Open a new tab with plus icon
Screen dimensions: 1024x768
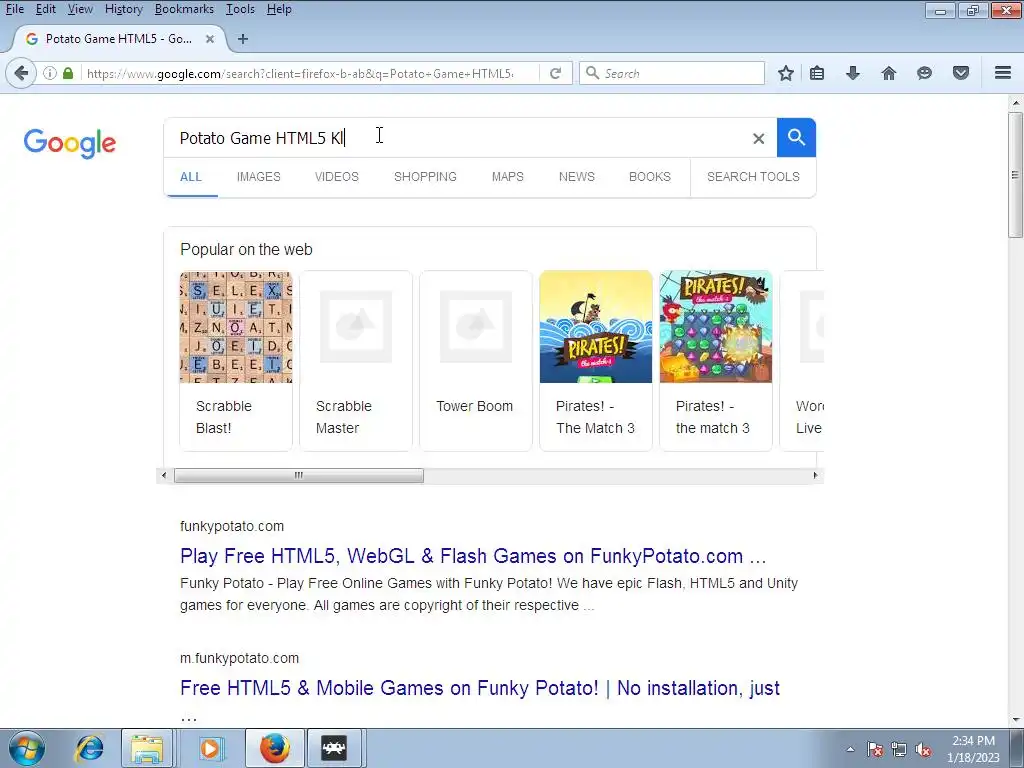243,39
